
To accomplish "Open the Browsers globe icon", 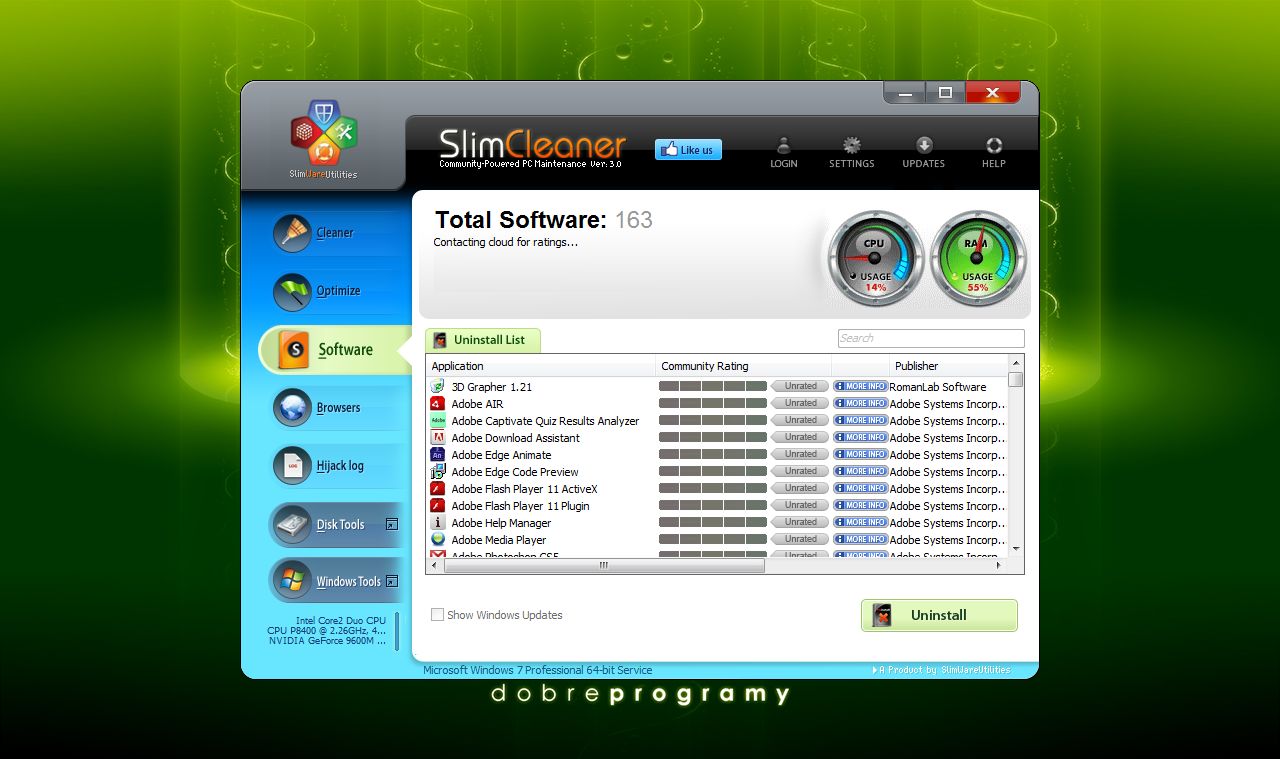I will pyautogui.click(x=293, y=408).
